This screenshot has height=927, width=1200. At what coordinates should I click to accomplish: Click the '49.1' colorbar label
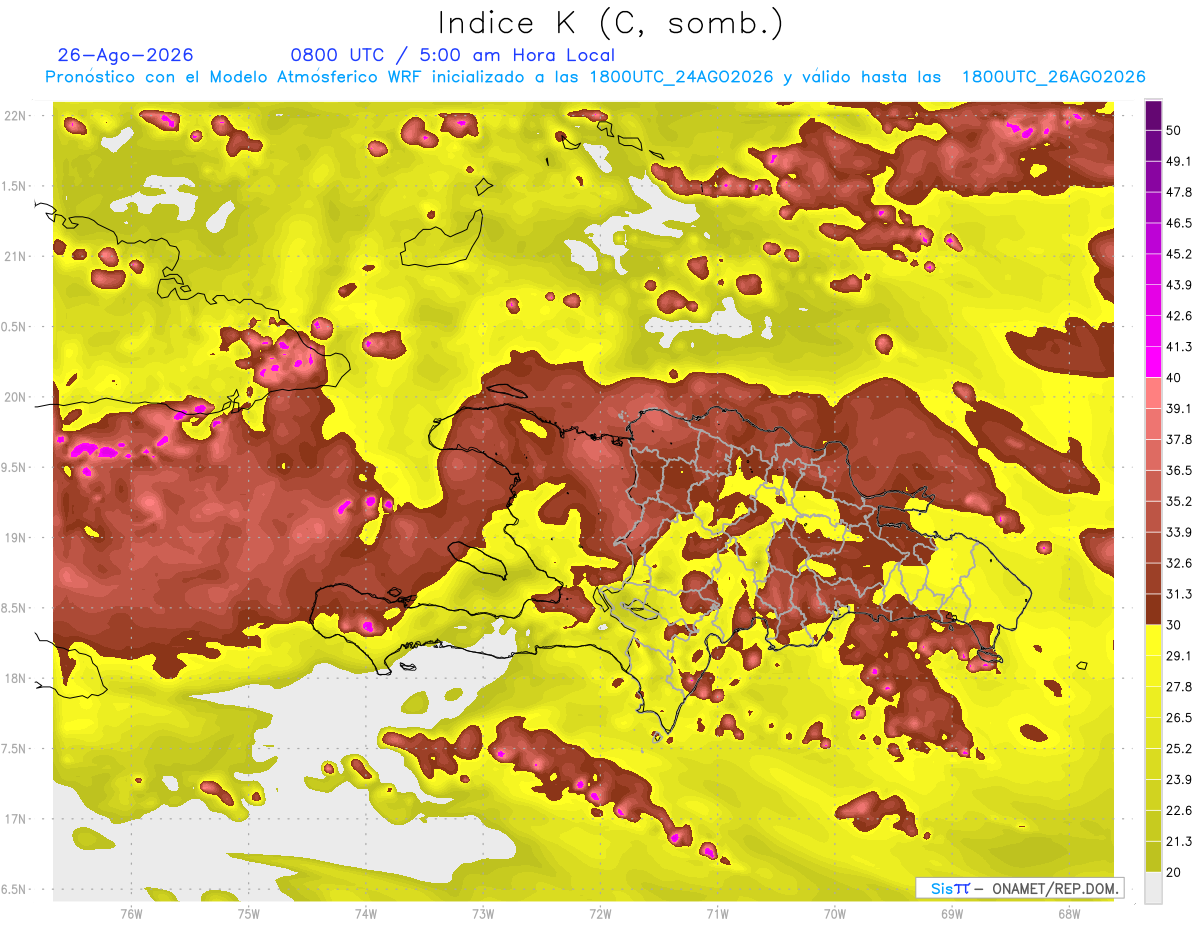1179,161
